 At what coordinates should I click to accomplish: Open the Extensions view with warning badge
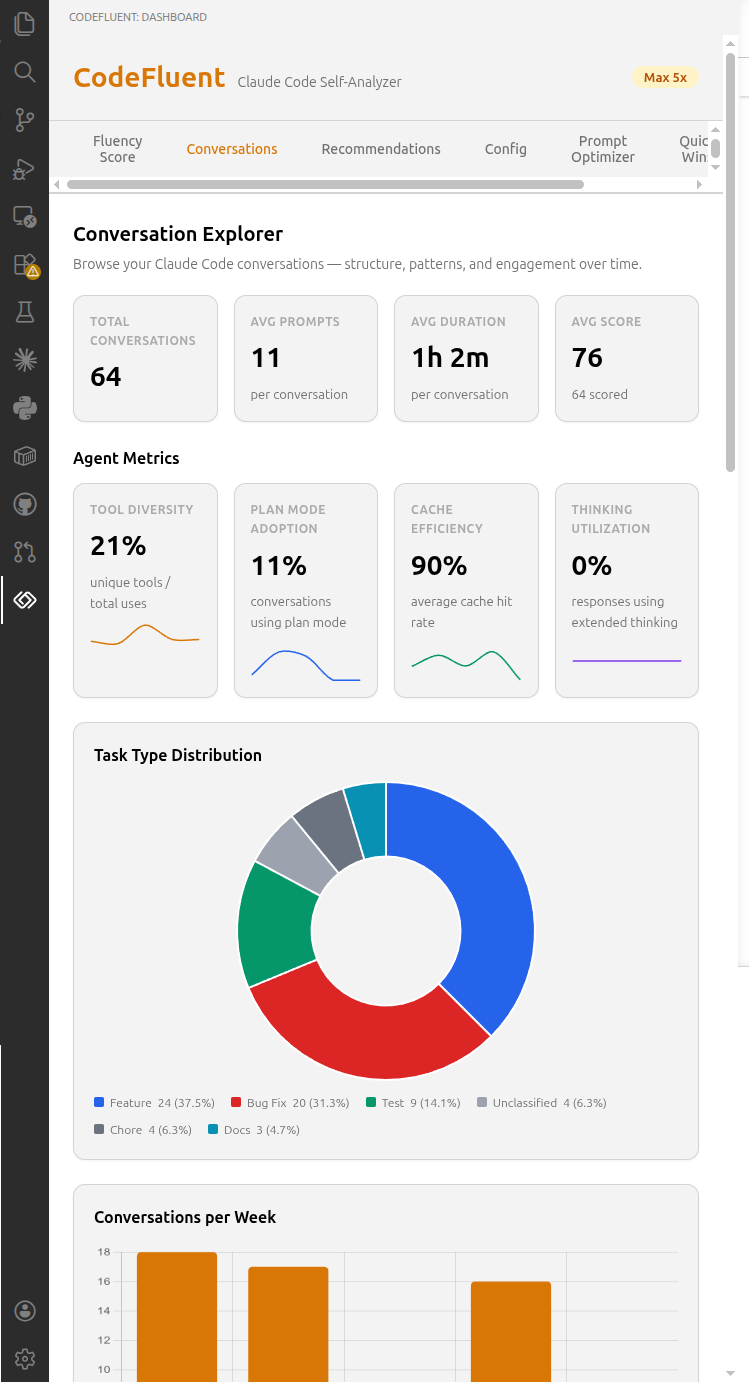pos(24,264)
